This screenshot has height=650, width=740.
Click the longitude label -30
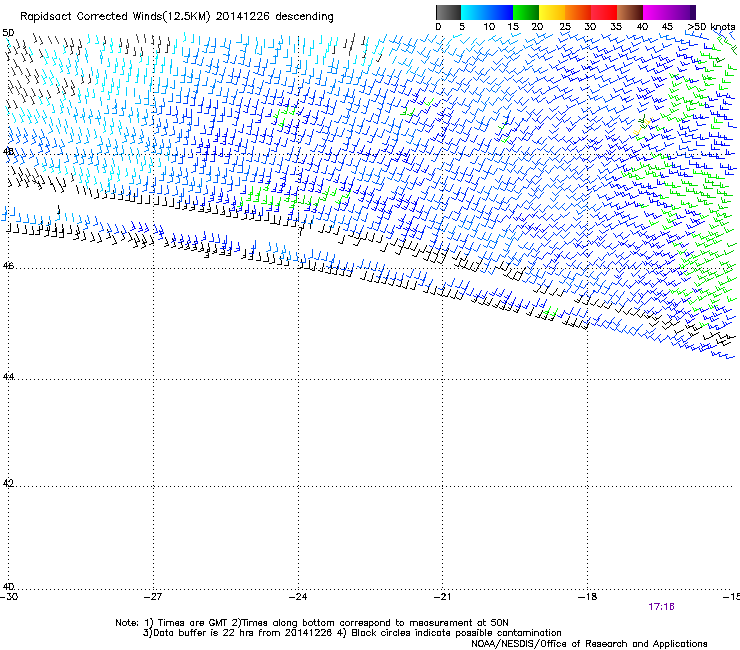[9, 597]
